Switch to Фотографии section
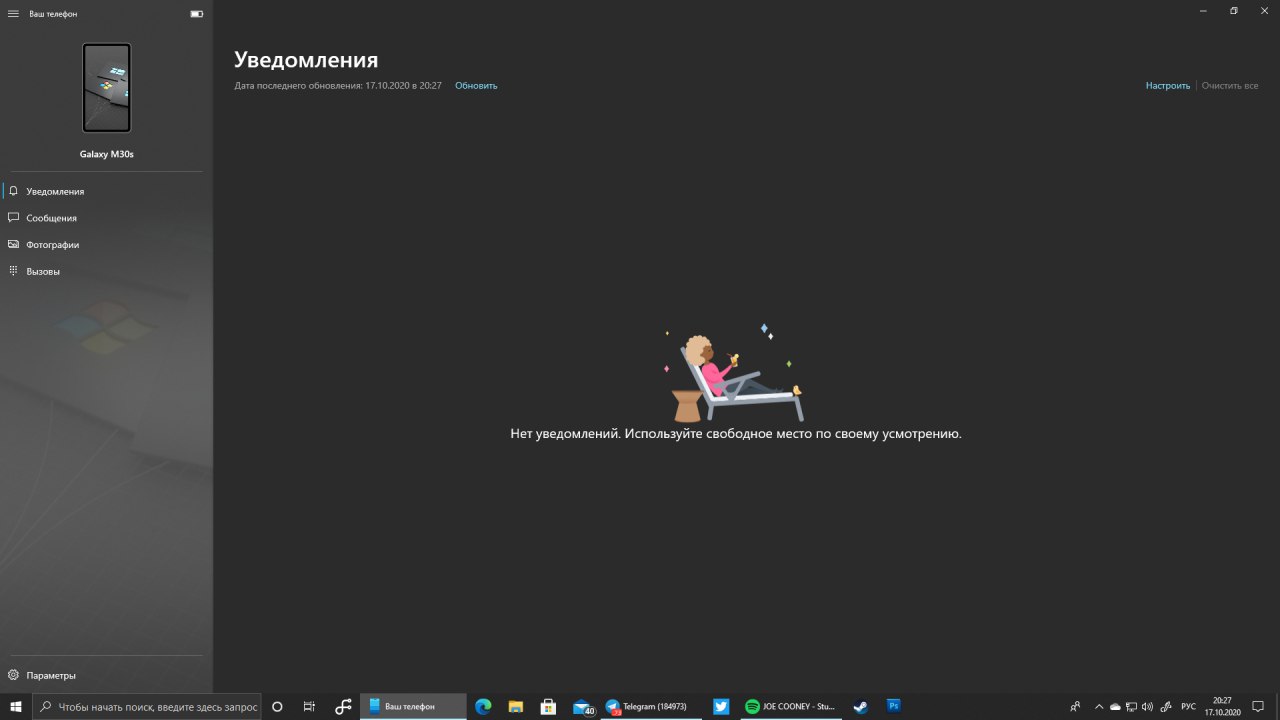Viewport: 1280px width, 720px height. pos(106,245)
